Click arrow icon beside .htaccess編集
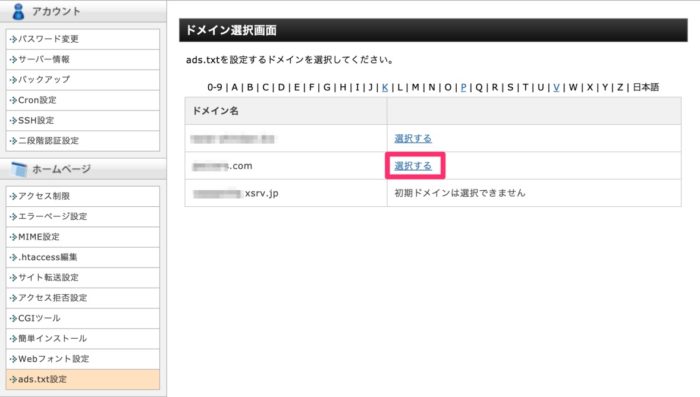Screen dimensions: 700x397 [13, 258]
